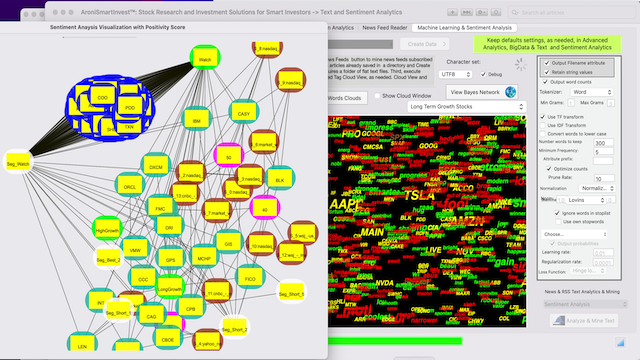640x360 pixels.
Task: Click the green progress bar at bottom
Action: pos(395,341)
